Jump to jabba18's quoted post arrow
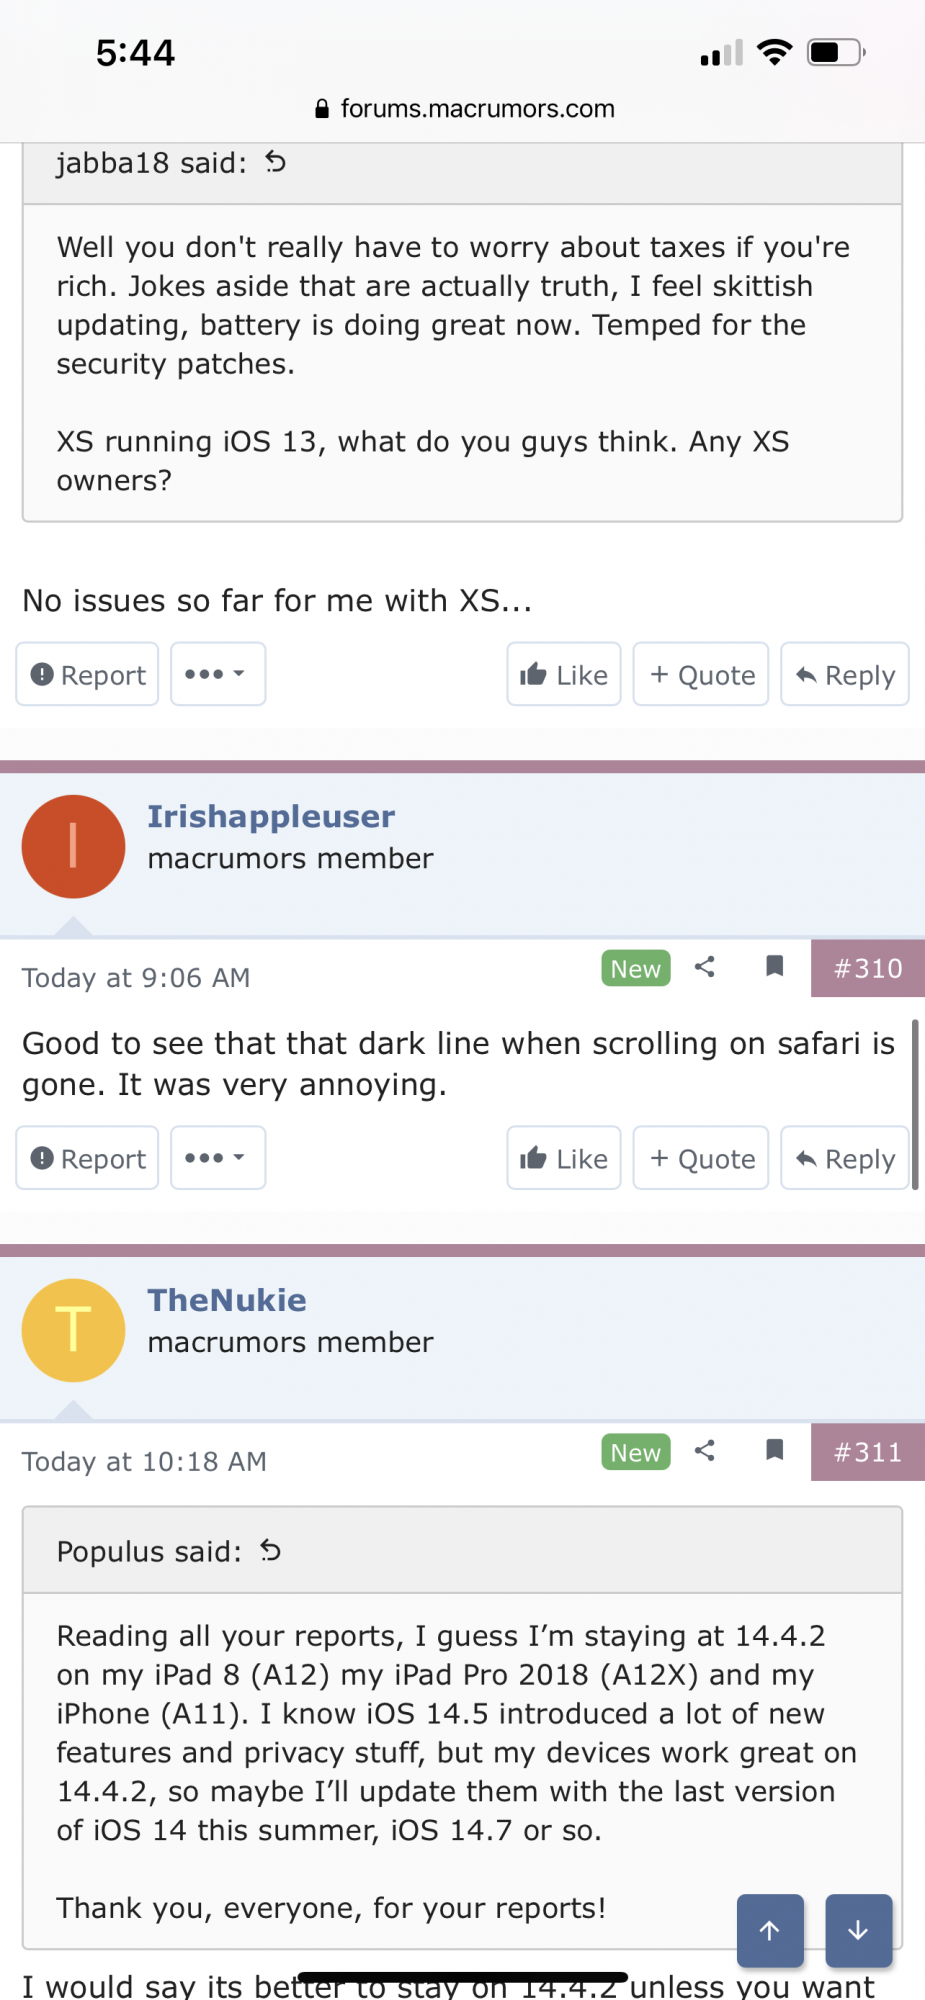Viewport: 925px width, 2000px height. point(276,162)
